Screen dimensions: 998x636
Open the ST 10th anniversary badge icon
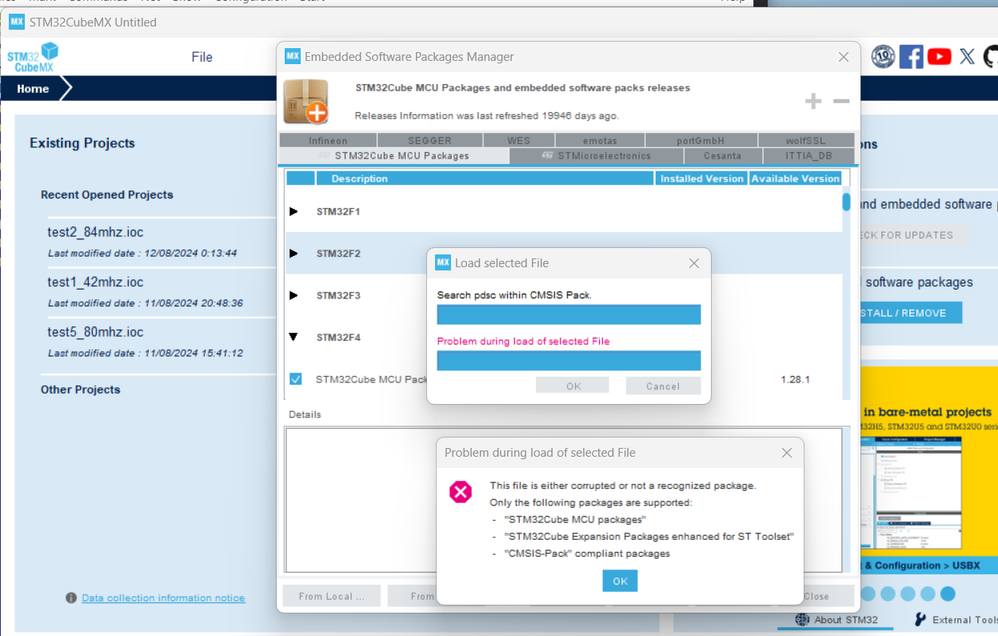pyautogui.click(x=883, y=57)
